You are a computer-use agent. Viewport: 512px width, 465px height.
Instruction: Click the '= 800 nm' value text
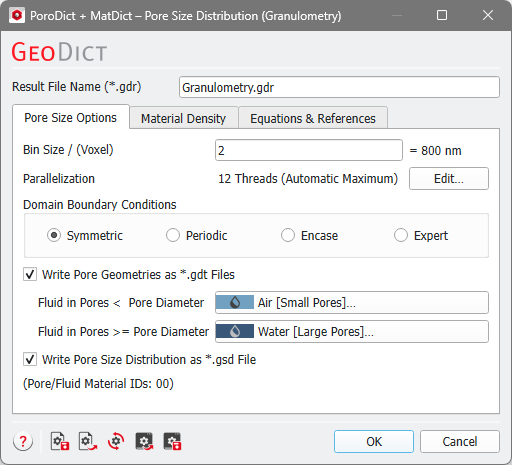[x=435, y=151]
